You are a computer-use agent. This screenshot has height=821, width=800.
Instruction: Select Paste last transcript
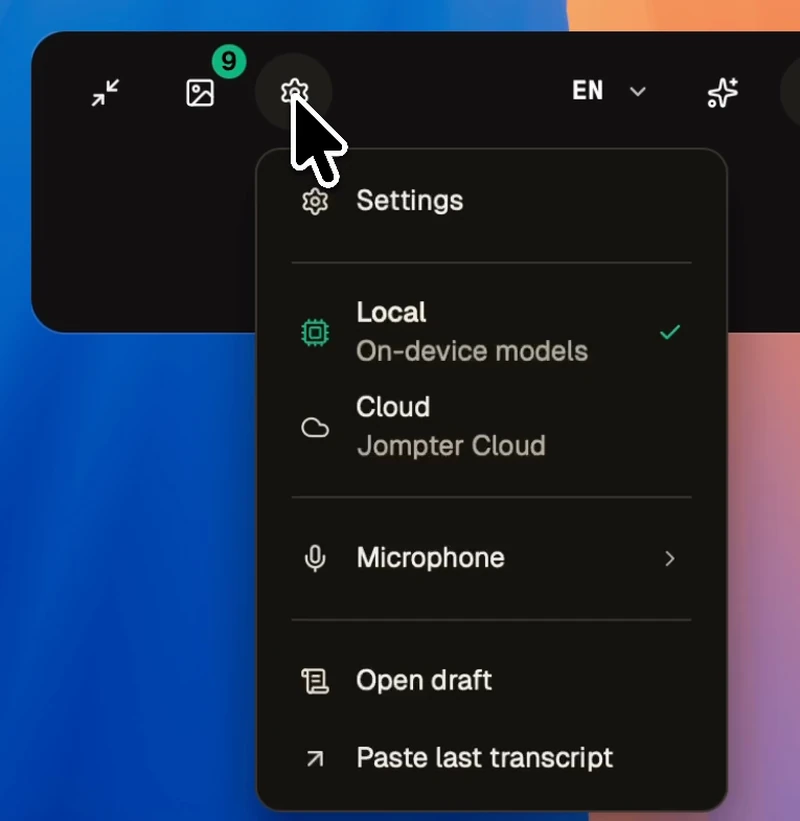(491, 758)
